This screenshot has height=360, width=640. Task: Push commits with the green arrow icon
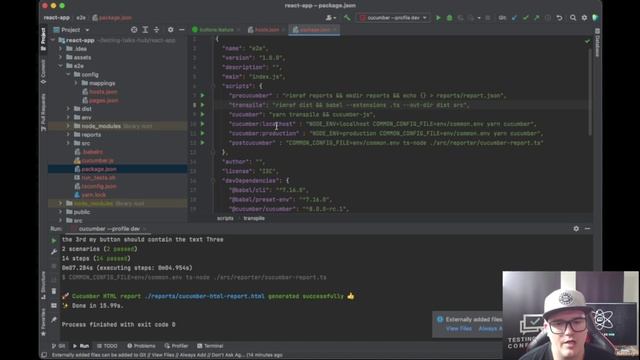tap(537, 18)
